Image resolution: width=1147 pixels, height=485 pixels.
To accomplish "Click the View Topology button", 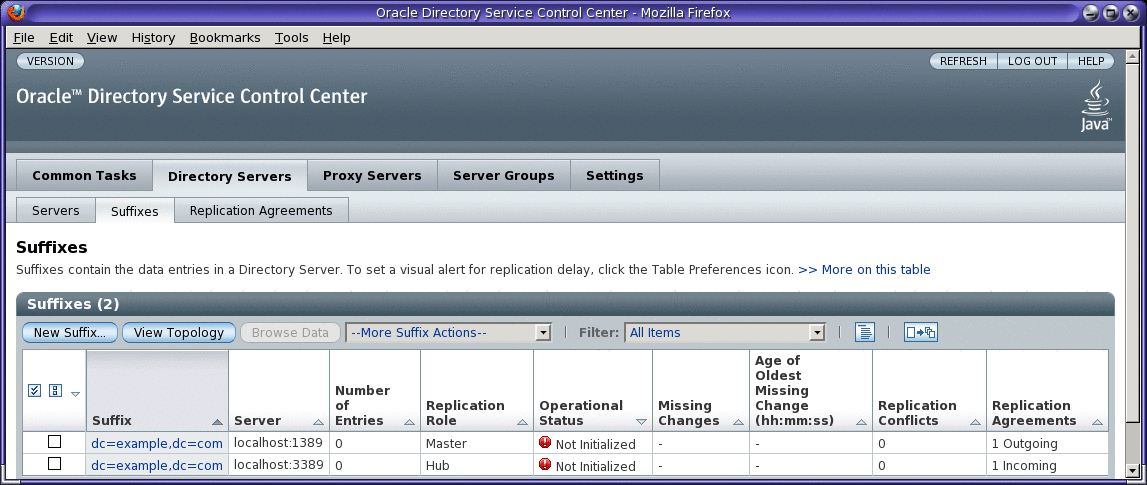I will [178, 332].
